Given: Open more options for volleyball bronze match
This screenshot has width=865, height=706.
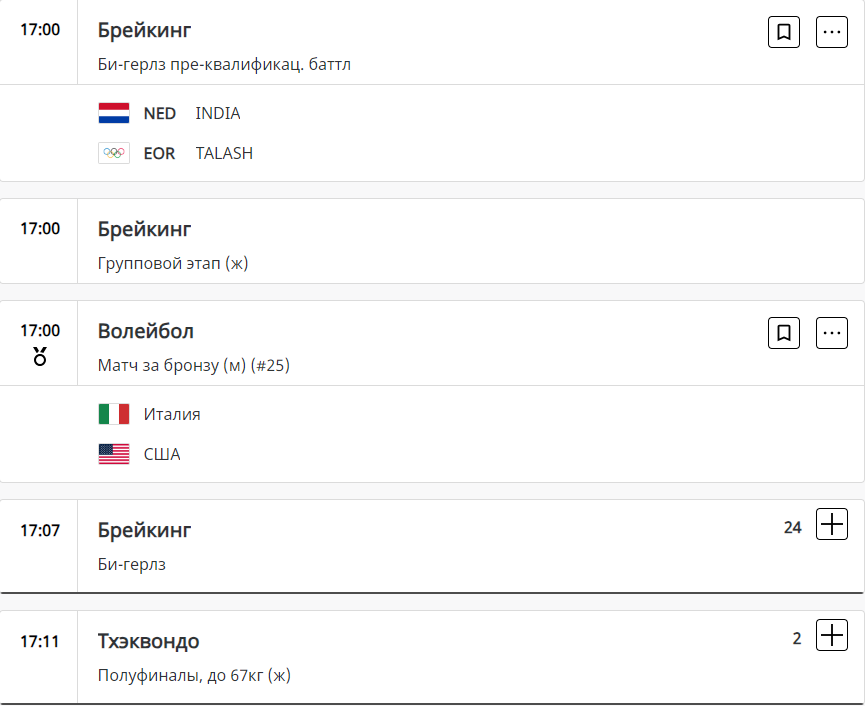Looking at the screenshot, I should (x=832, y=333).
